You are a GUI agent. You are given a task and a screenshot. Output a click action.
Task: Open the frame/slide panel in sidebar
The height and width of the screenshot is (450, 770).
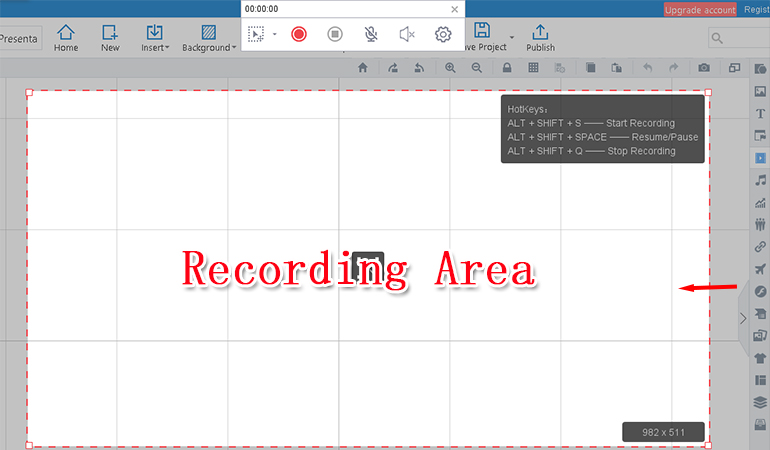pyautogui.click(x=760, y=136)
